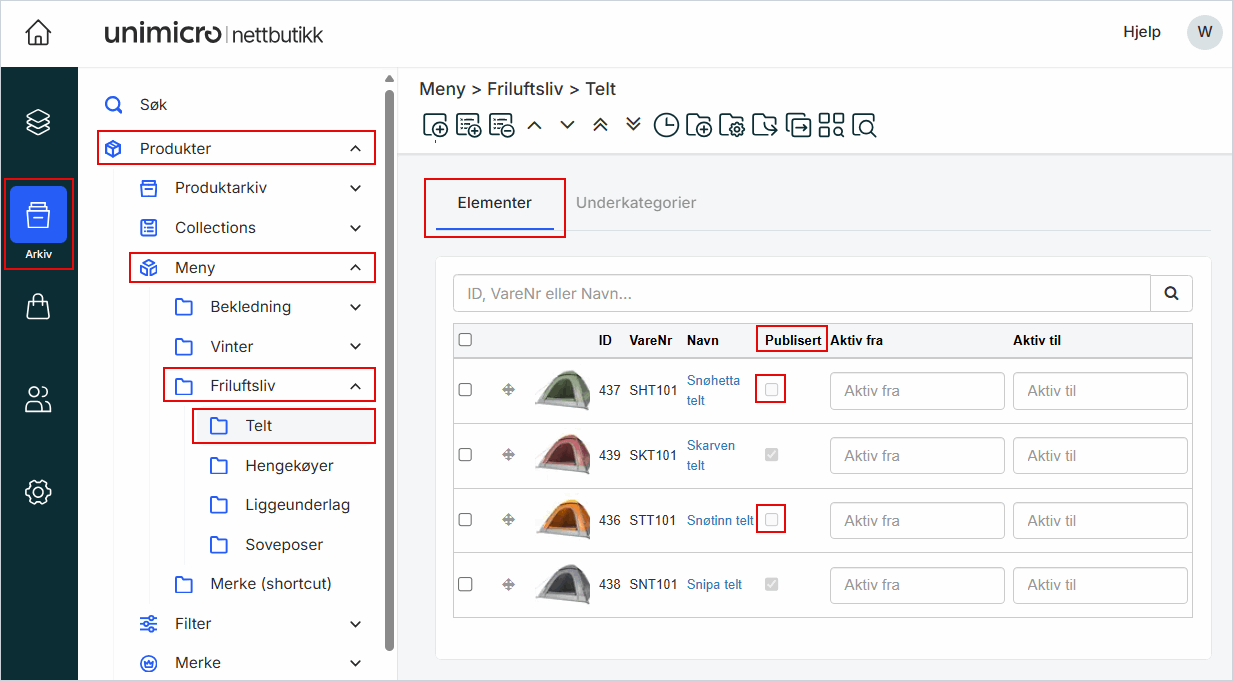Click the home icon in top-left corner

click(x=38, y=33)
